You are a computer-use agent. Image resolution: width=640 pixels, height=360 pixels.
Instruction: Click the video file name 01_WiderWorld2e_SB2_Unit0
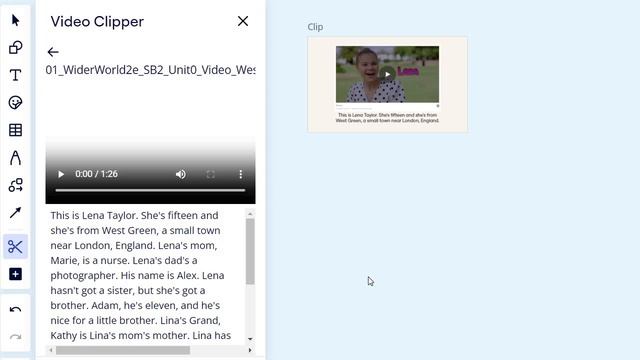point(151,70)
